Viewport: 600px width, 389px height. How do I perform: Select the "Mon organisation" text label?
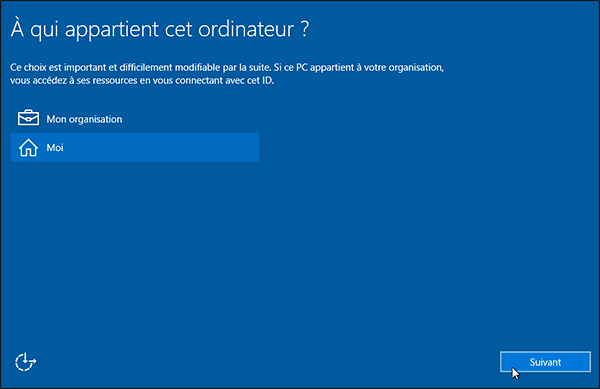coord(84,119)
